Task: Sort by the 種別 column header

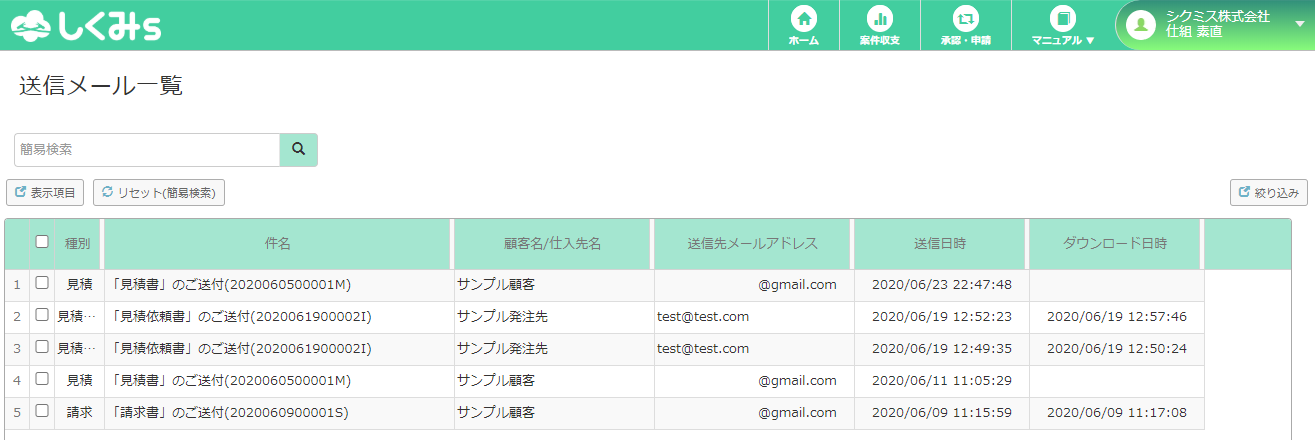Action: click(x=78, y=244)
